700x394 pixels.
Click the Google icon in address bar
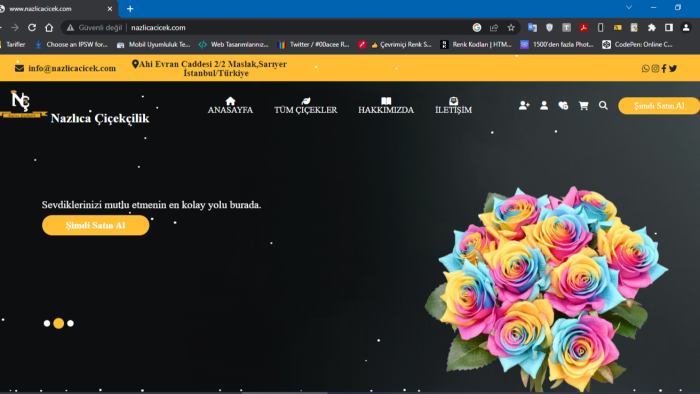477,28
